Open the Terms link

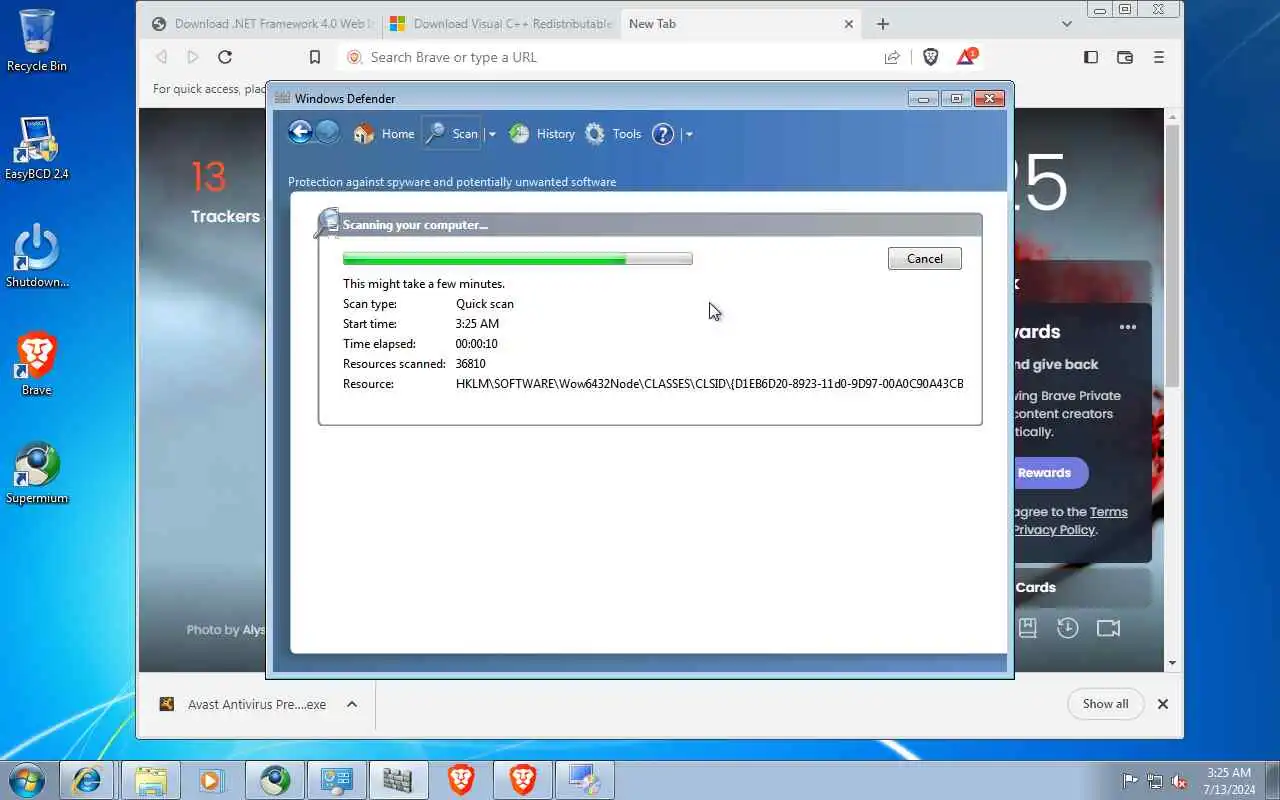(1108, 512)
